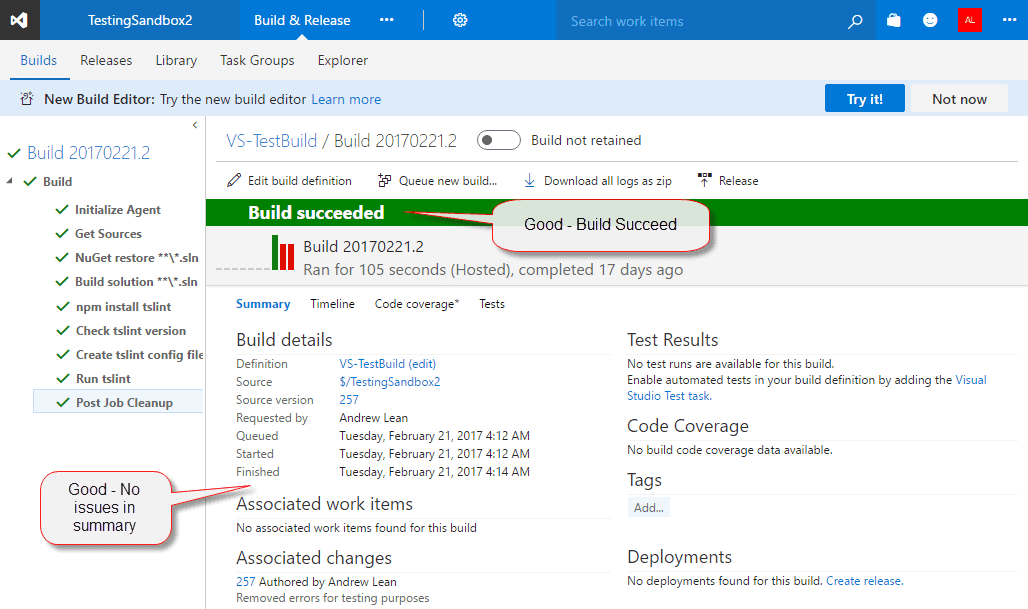
Task: Click the Visual Studio logo icon
Action: pyautogui.click(x=20, y=20)
